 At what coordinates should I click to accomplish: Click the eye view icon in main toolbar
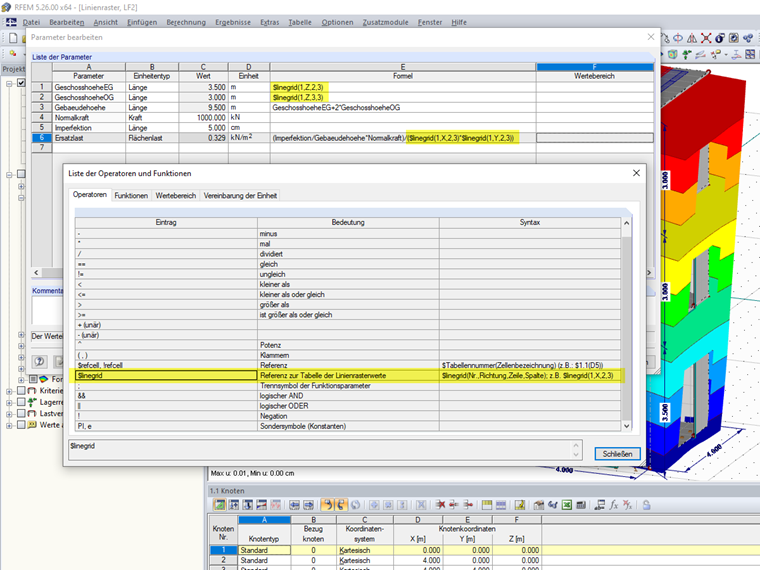pos(678,38)
